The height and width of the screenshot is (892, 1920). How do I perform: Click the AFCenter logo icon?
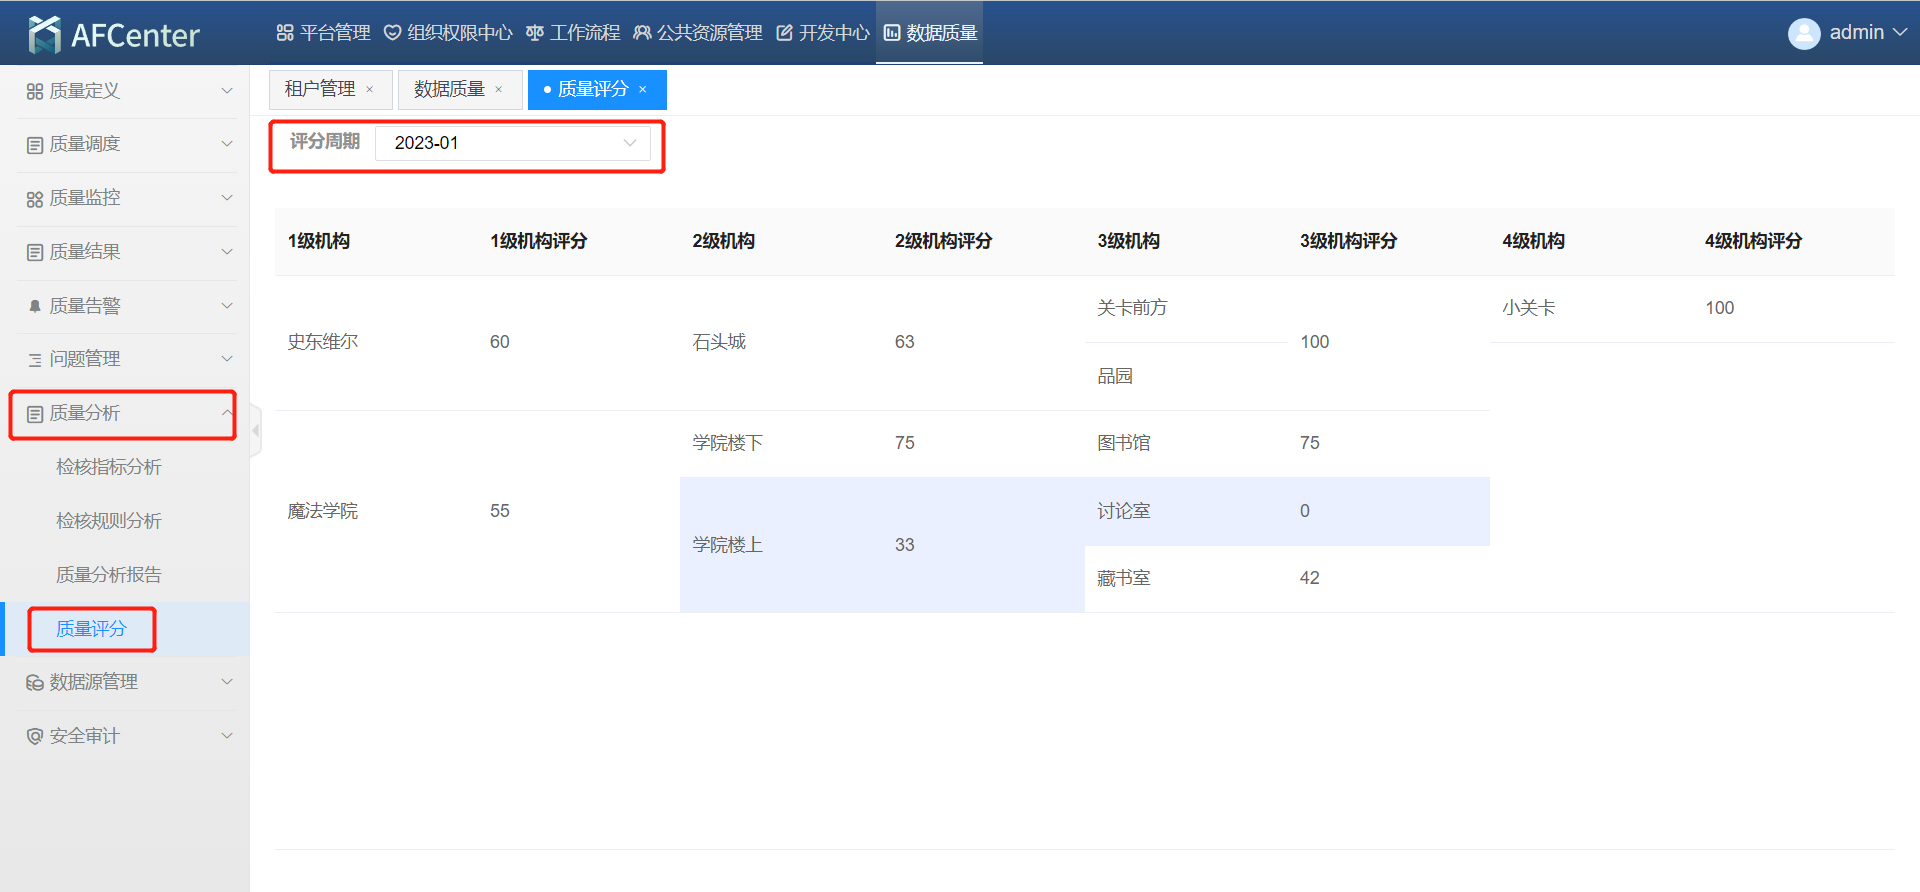pyautogui.click(x=45, y=35)
